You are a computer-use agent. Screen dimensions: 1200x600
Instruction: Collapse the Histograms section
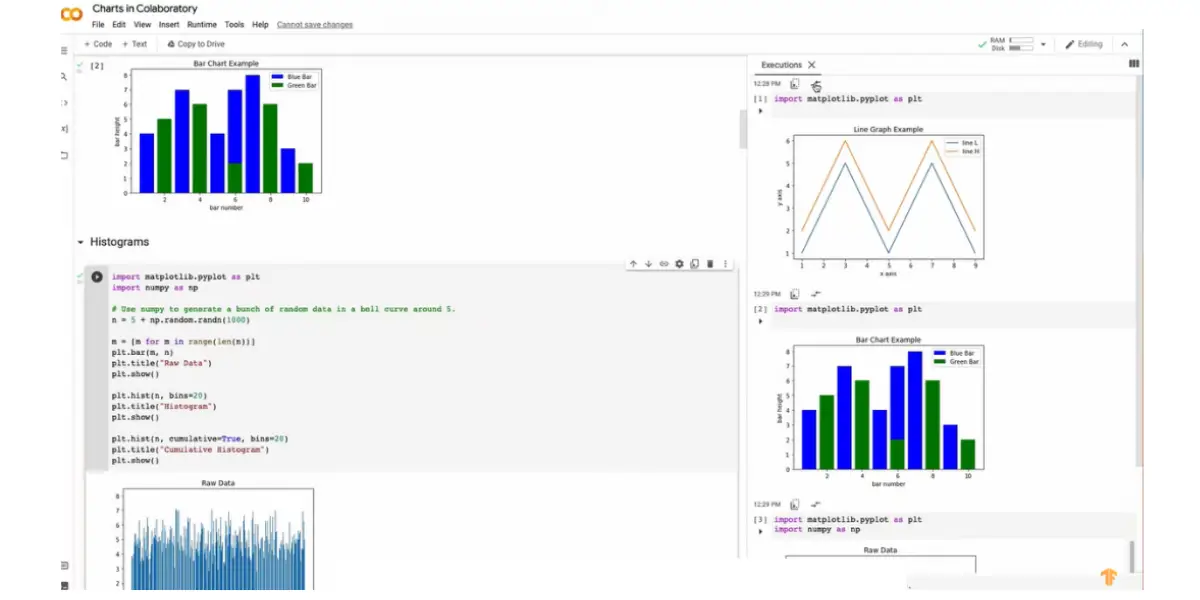click(81, 242)
